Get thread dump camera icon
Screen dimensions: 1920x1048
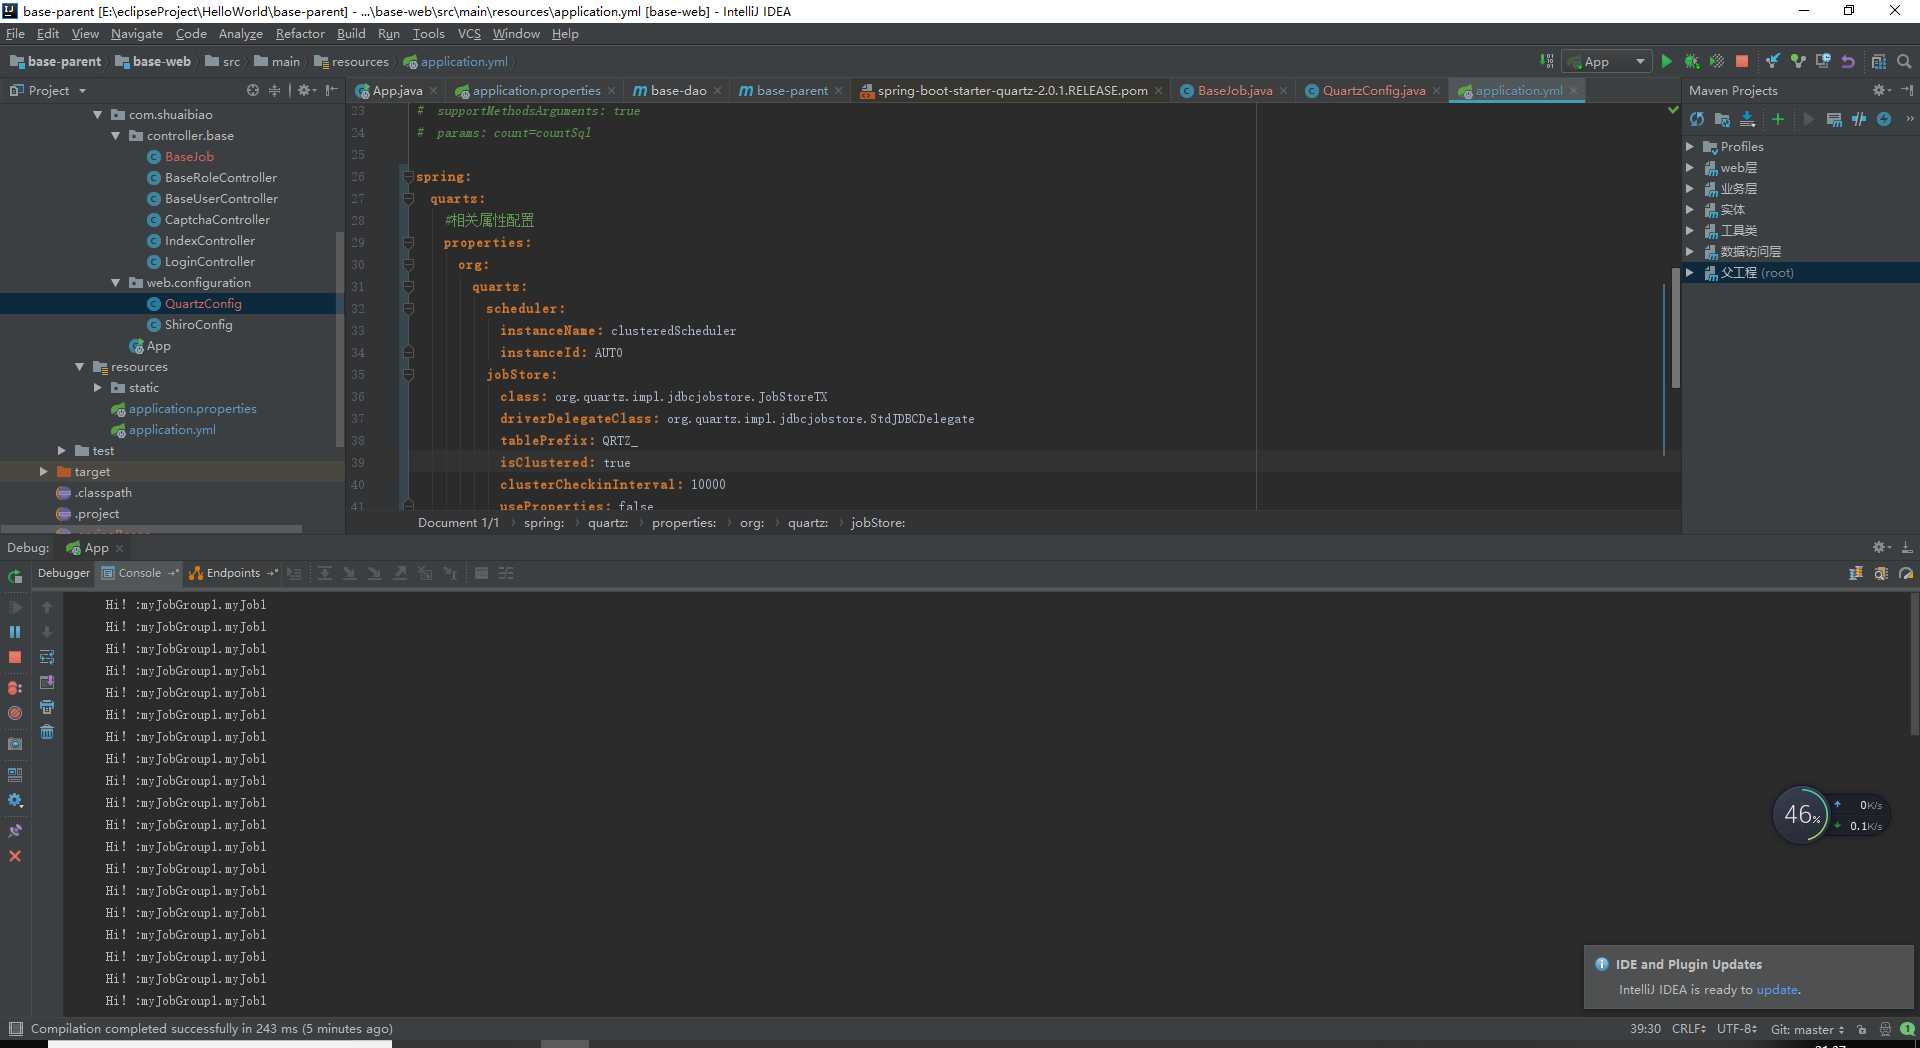pos(15,744)
